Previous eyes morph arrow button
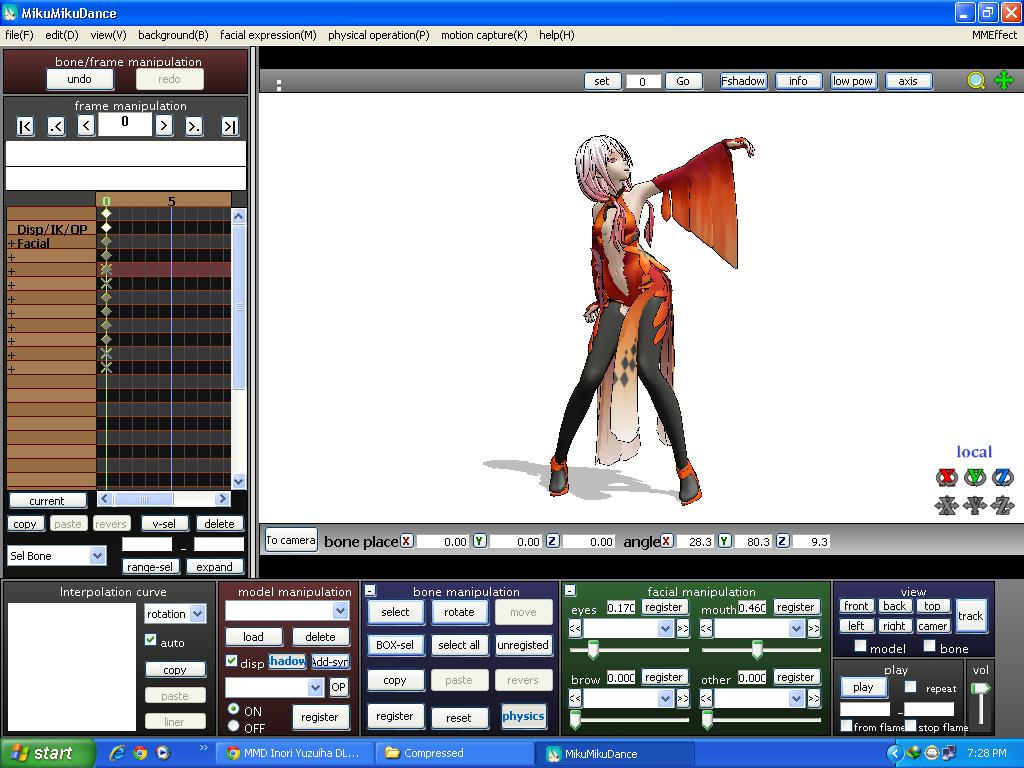Viewport: 1024px width, 768px height. pos(575,628)
